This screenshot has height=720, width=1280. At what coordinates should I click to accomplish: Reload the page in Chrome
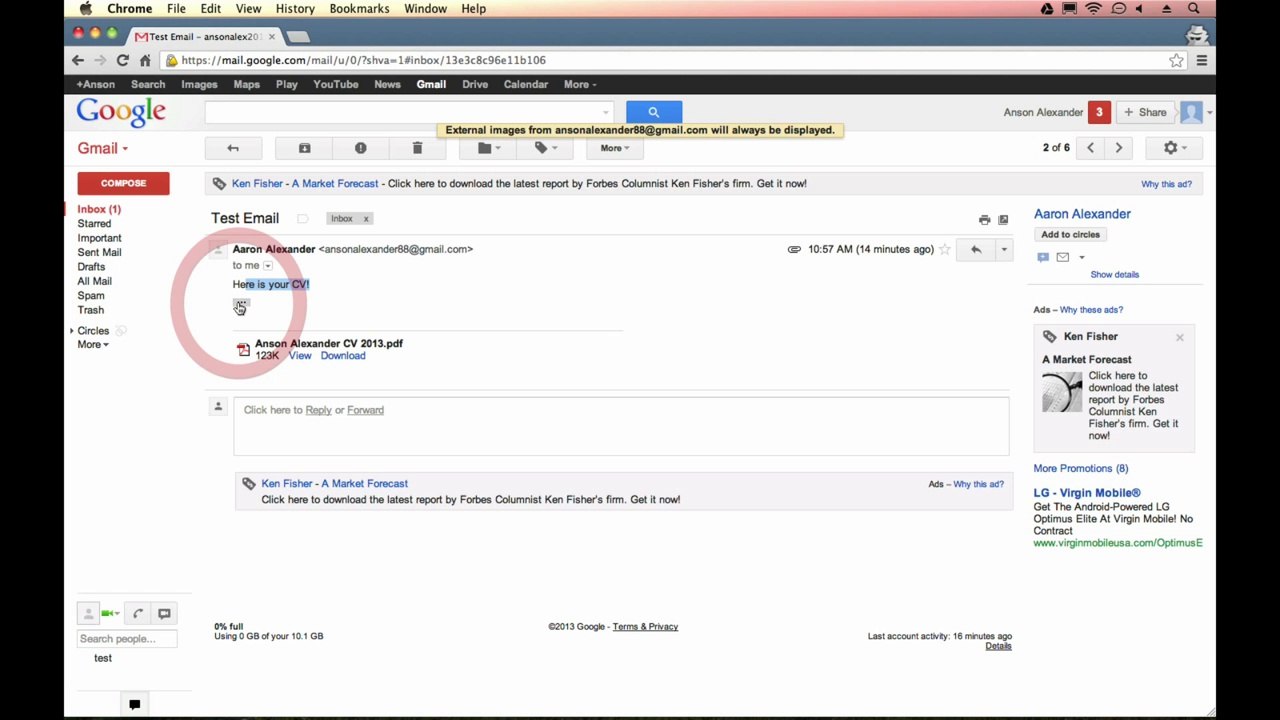tap(122, 60)
